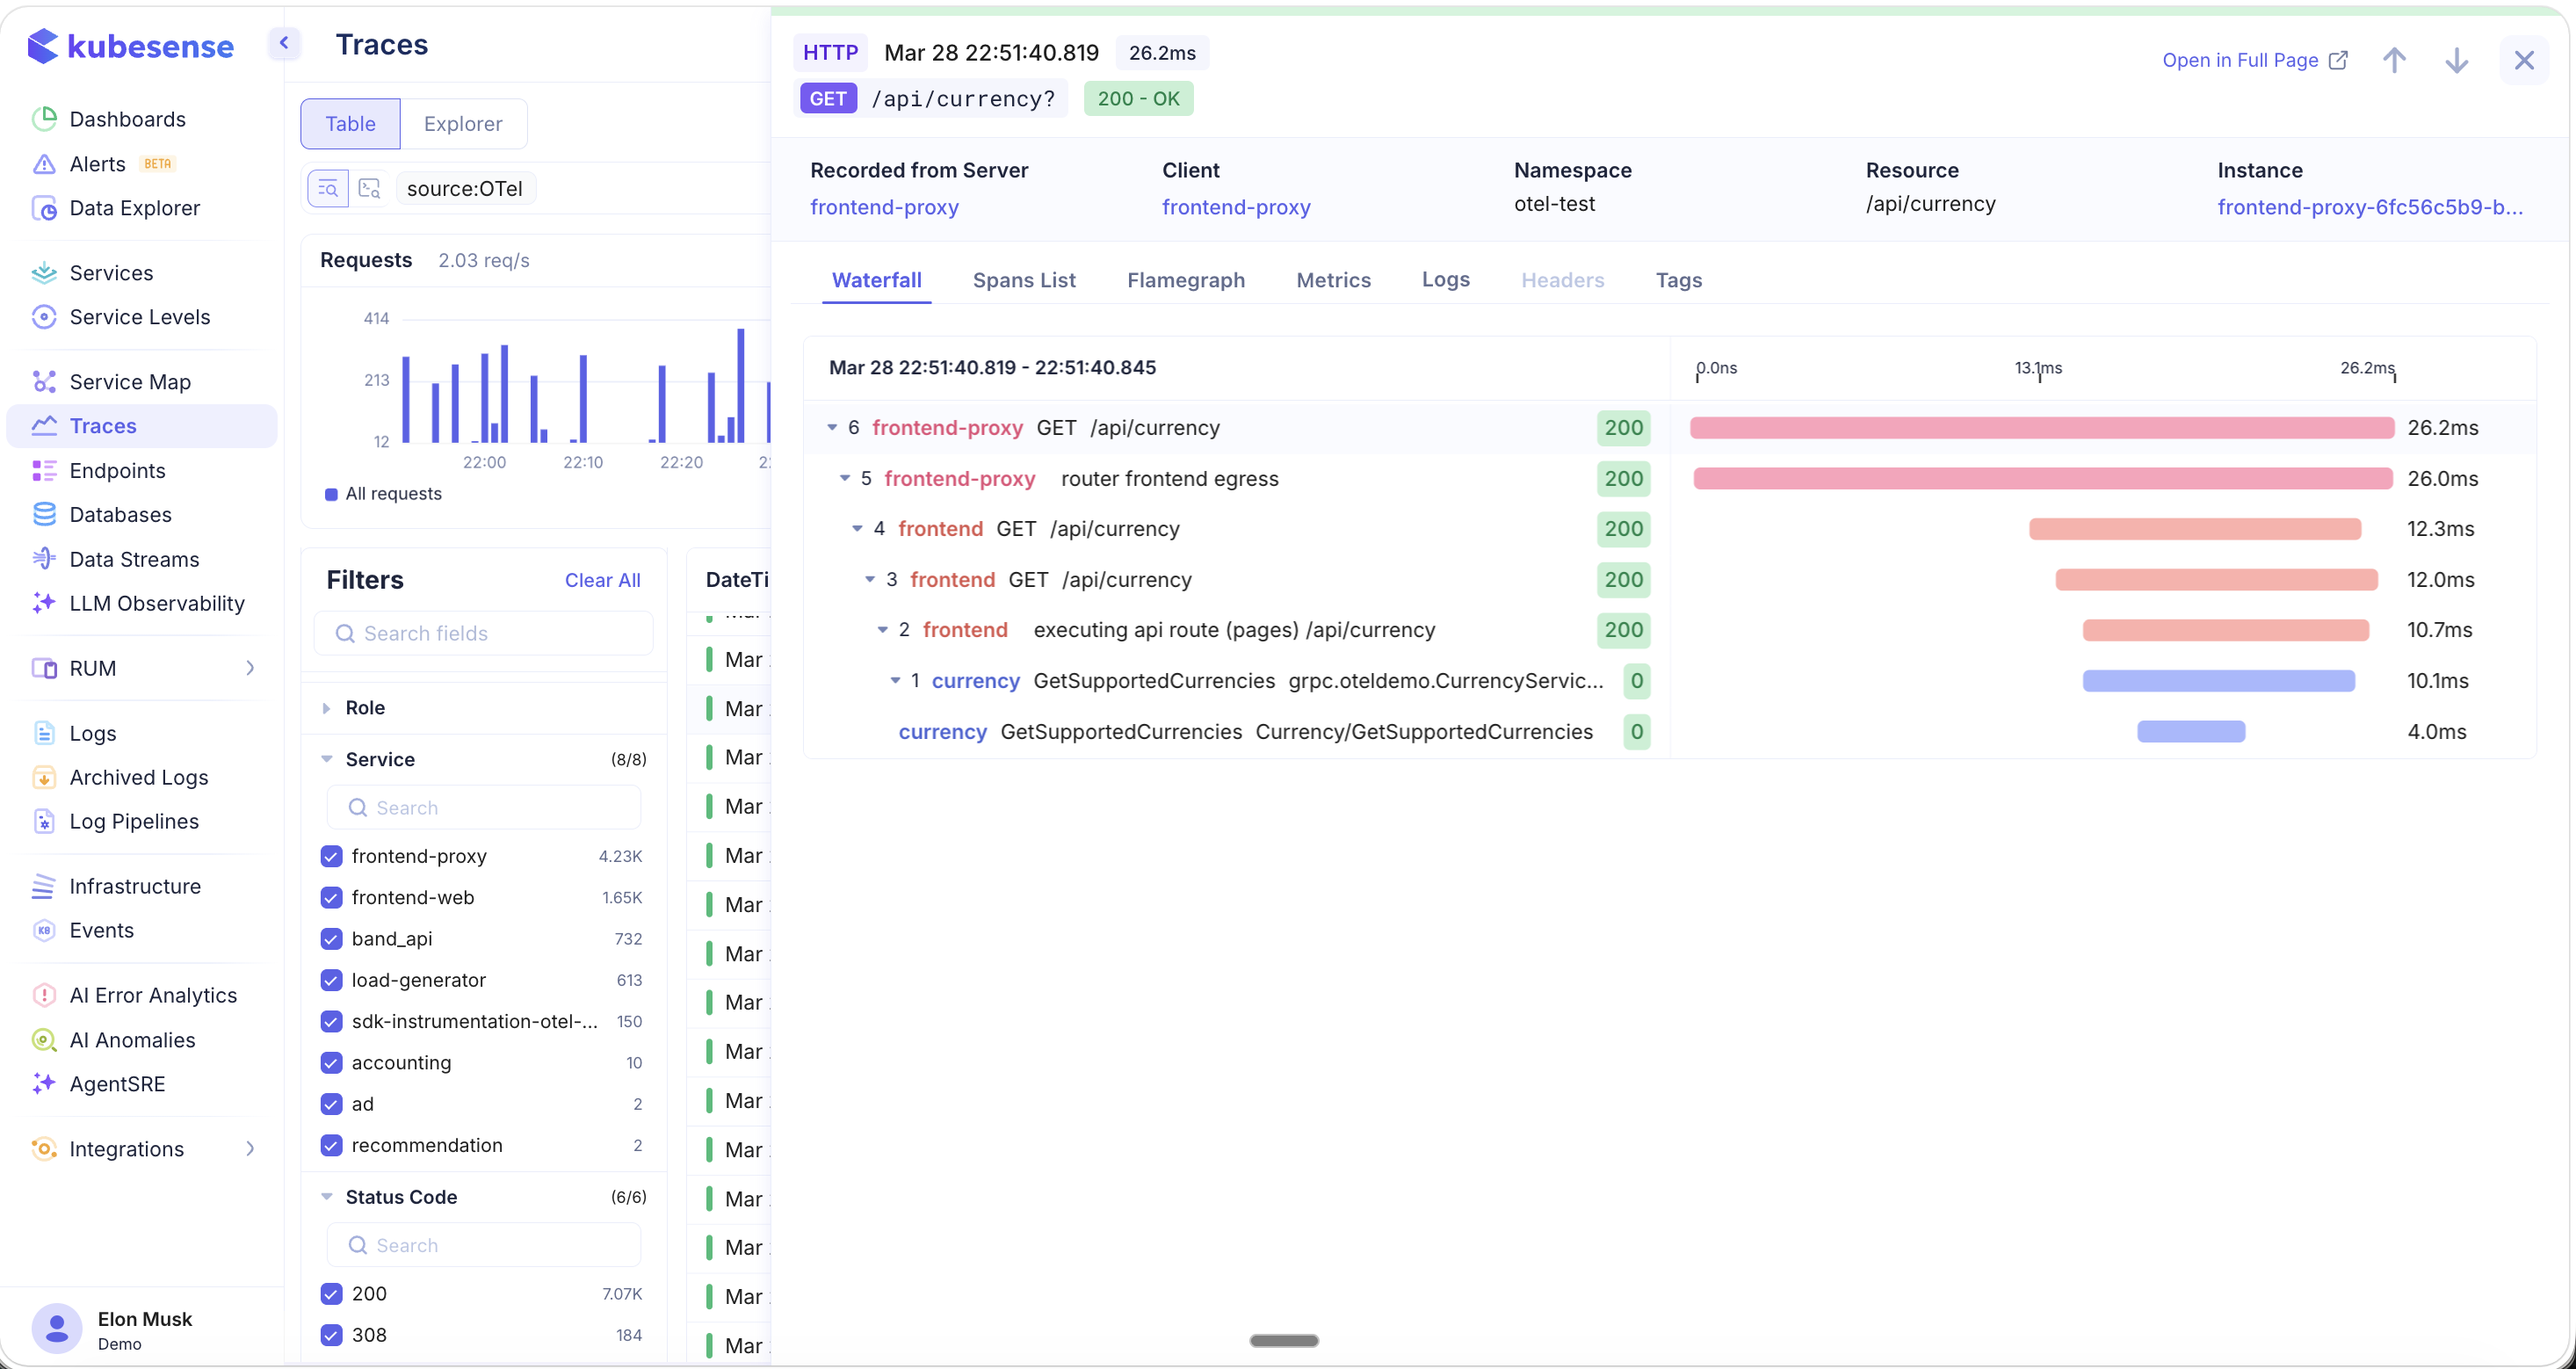This screenshot has height=1369, width=2576.
Task: Open the LLM Observability sidebar item
Action: [156, 603]
